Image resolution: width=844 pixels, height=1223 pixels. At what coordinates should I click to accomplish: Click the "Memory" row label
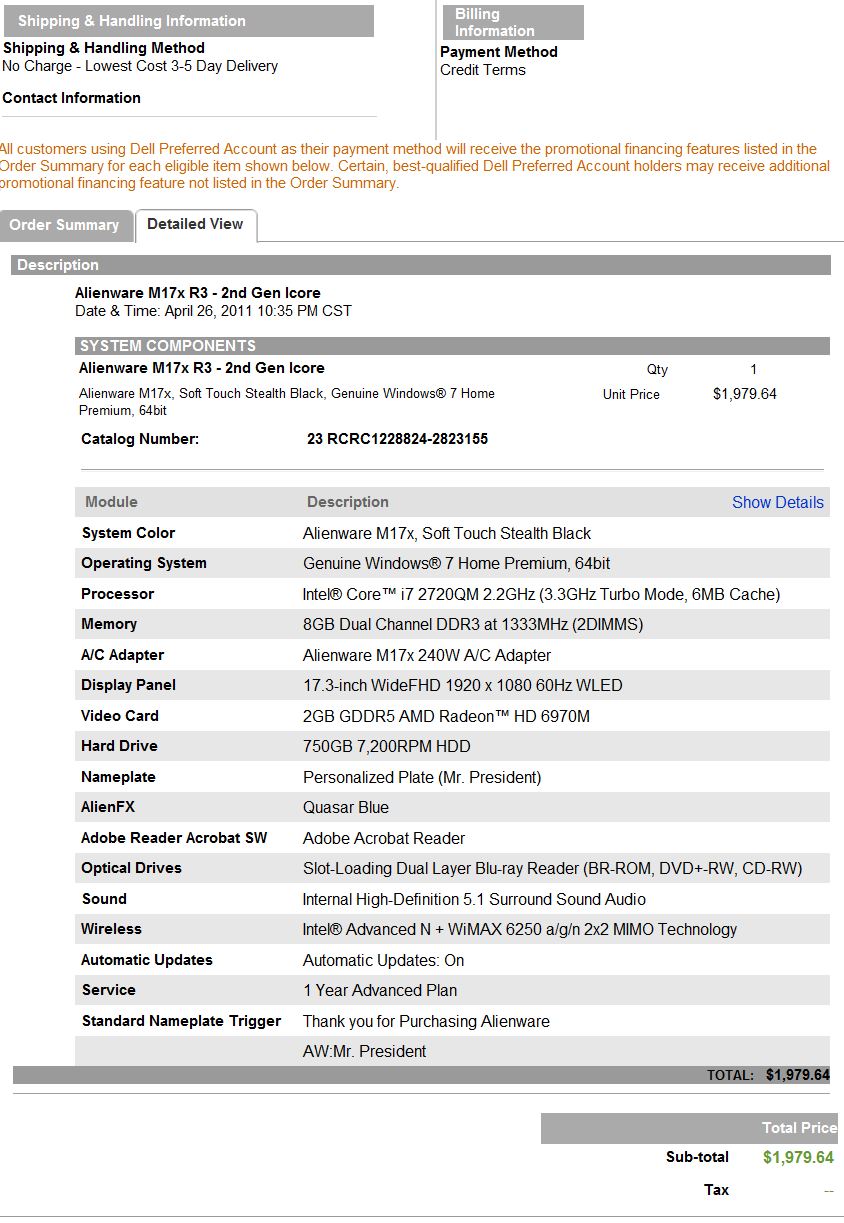(x=109, y=624)
